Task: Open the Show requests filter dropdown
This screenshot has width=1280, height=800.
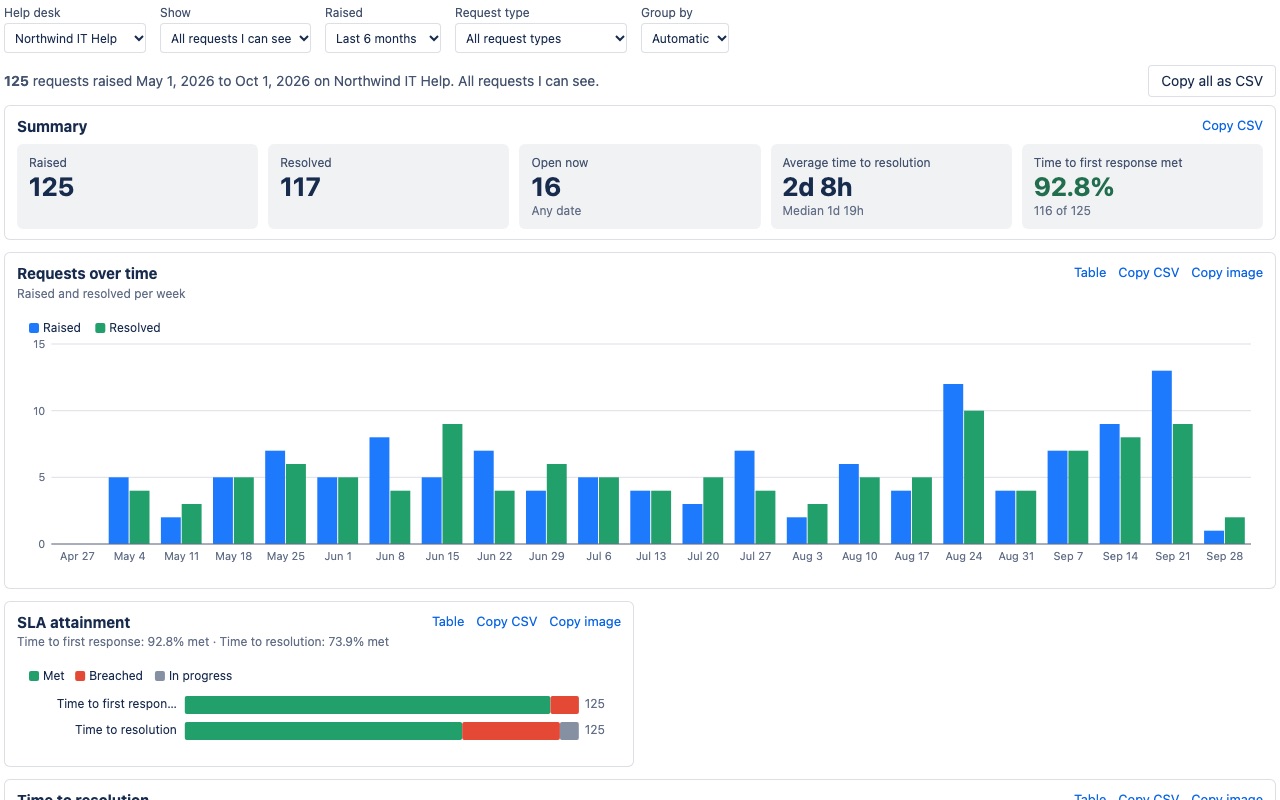Action: pyautogui.click(x=235, y=39)
